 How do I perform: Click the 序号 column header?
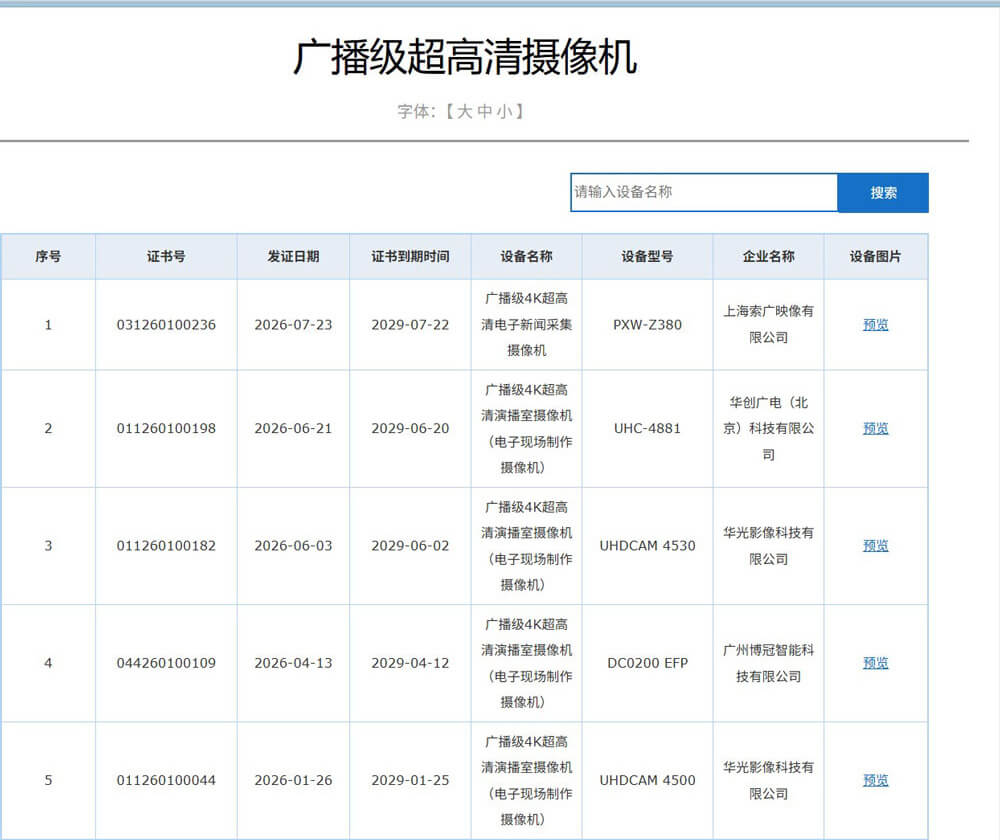[x=48, y=256]
